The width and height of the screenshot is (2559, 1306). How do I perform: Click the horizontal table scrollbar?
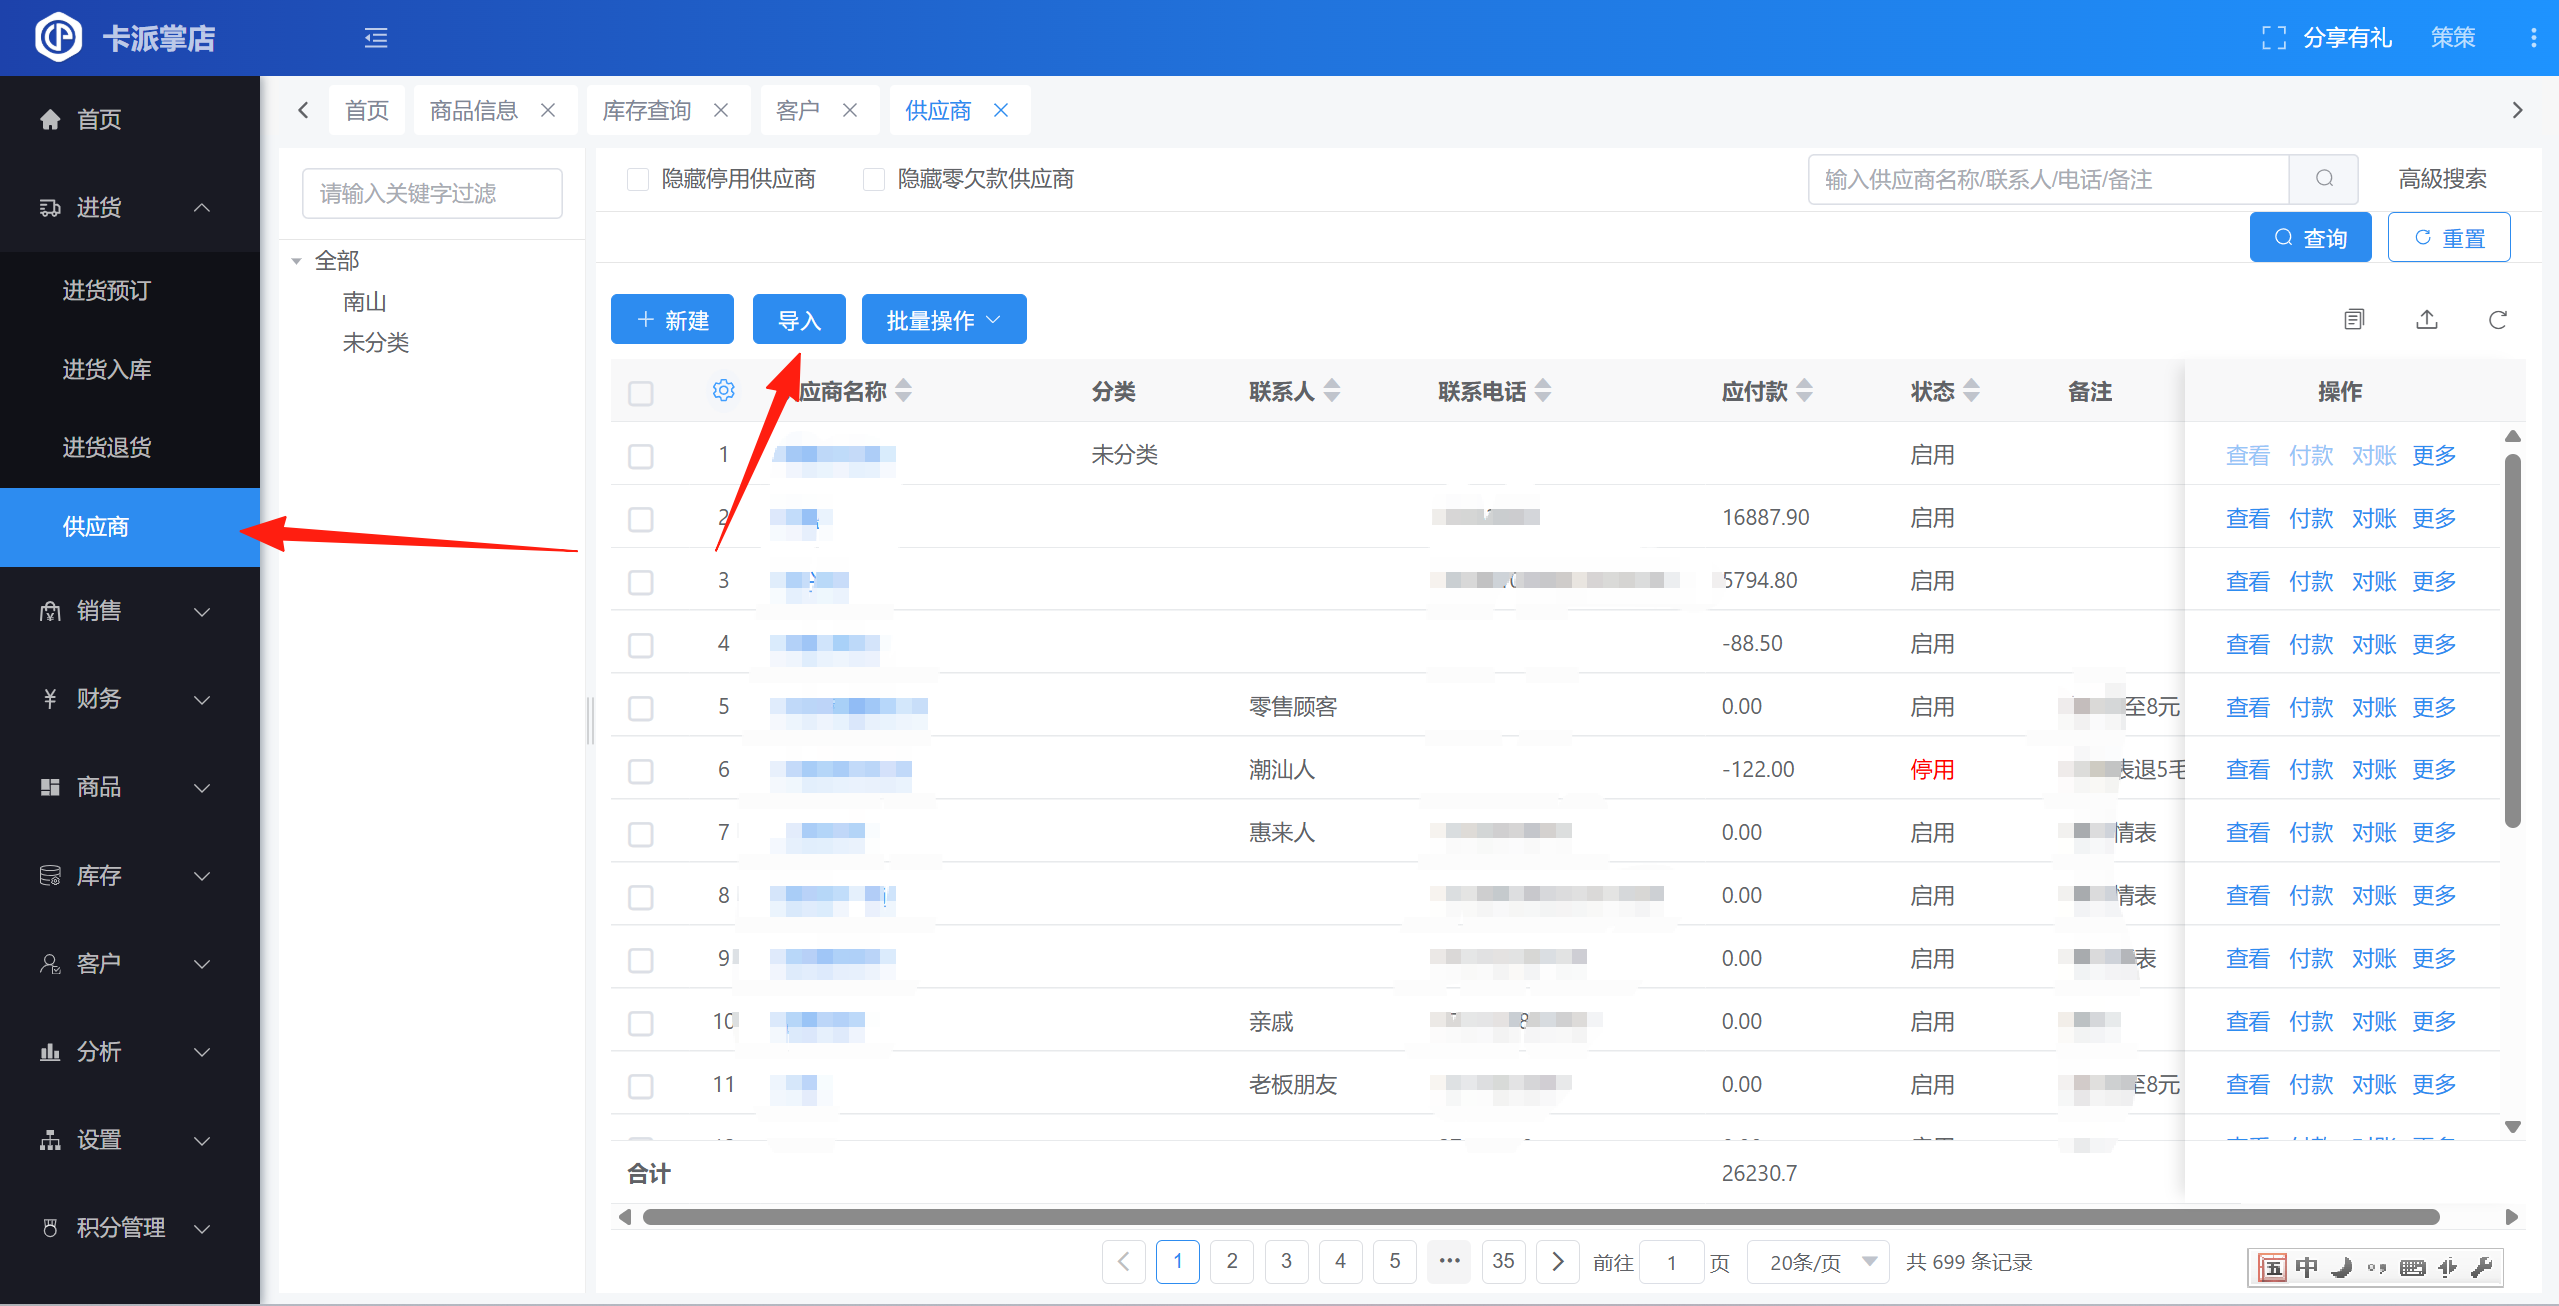click(x=1540, y=1217)
